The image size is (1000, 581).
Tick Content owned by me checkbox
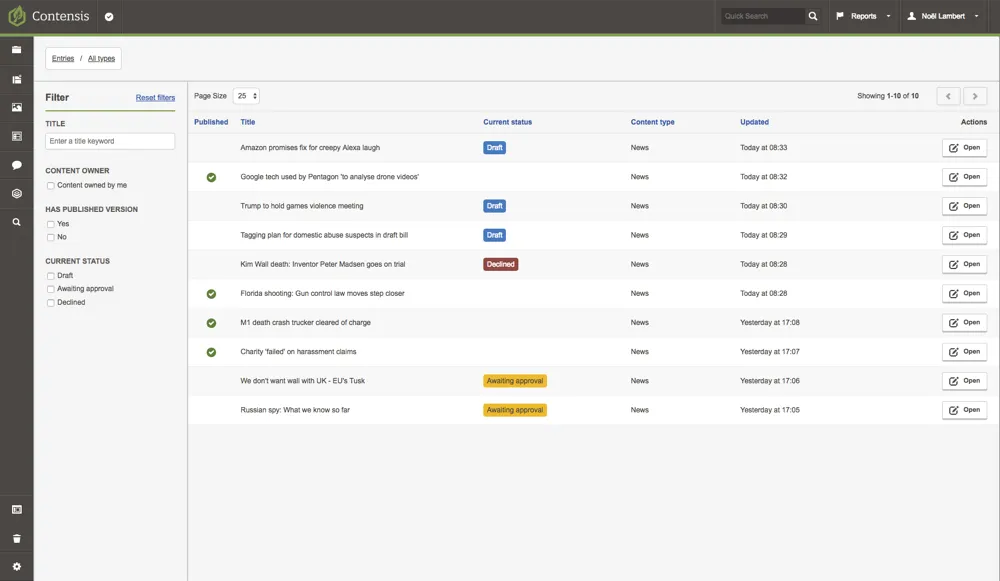(50, 186)
